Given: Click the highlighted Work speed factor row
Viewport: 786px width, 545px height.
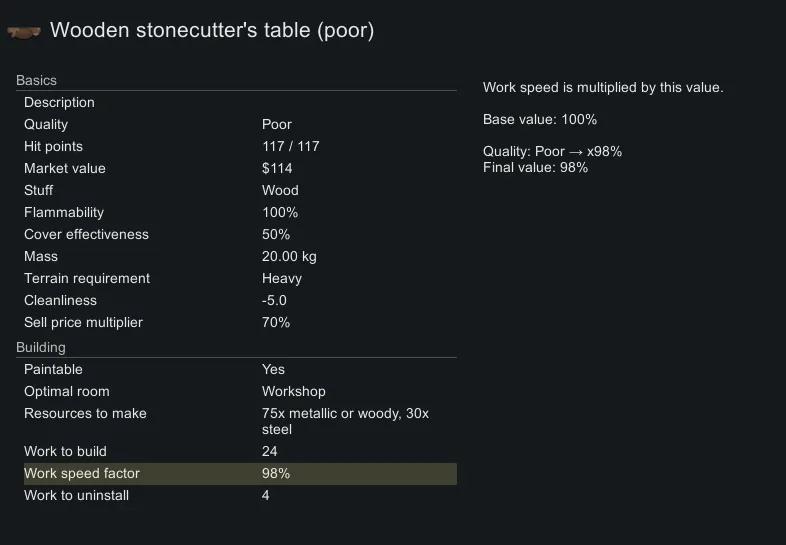Looking at the screenshot, I should (236, 473).
